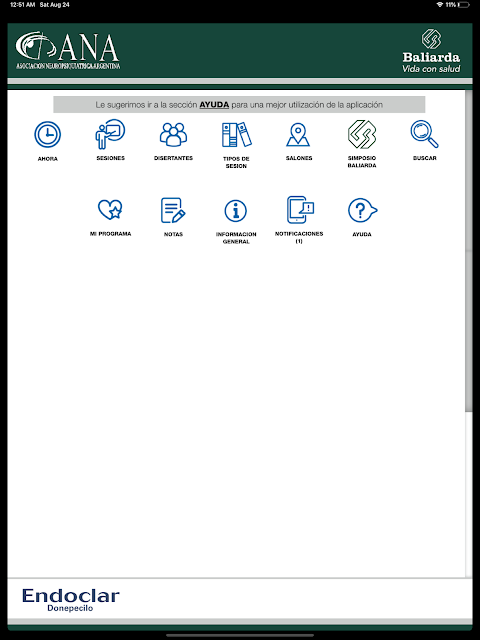The width and height of the screenshot is (480, 640).
Task: Click the SIMPOSIO BALIARDA text label
Action: click(362, 162)
